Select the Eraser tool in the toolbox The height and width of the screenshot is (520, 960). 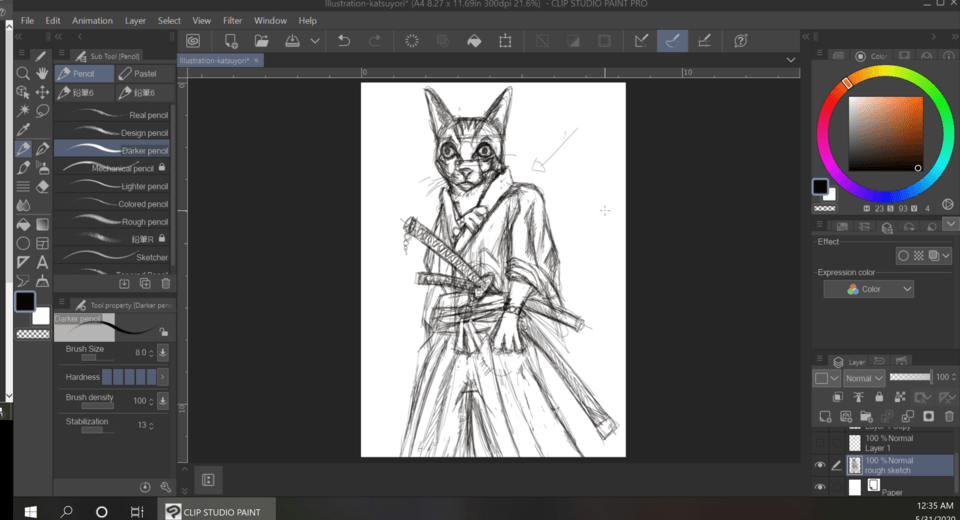[42, 186]
